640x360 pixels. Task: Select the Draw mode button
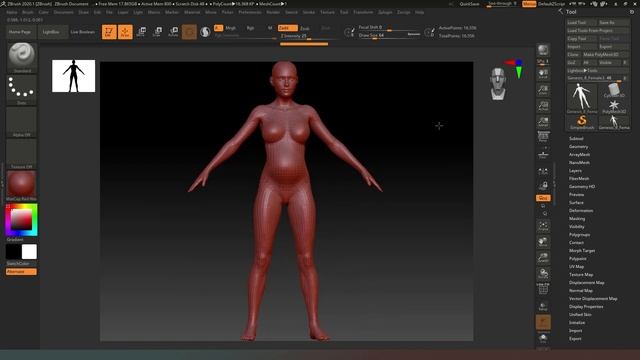pos(125,32)
